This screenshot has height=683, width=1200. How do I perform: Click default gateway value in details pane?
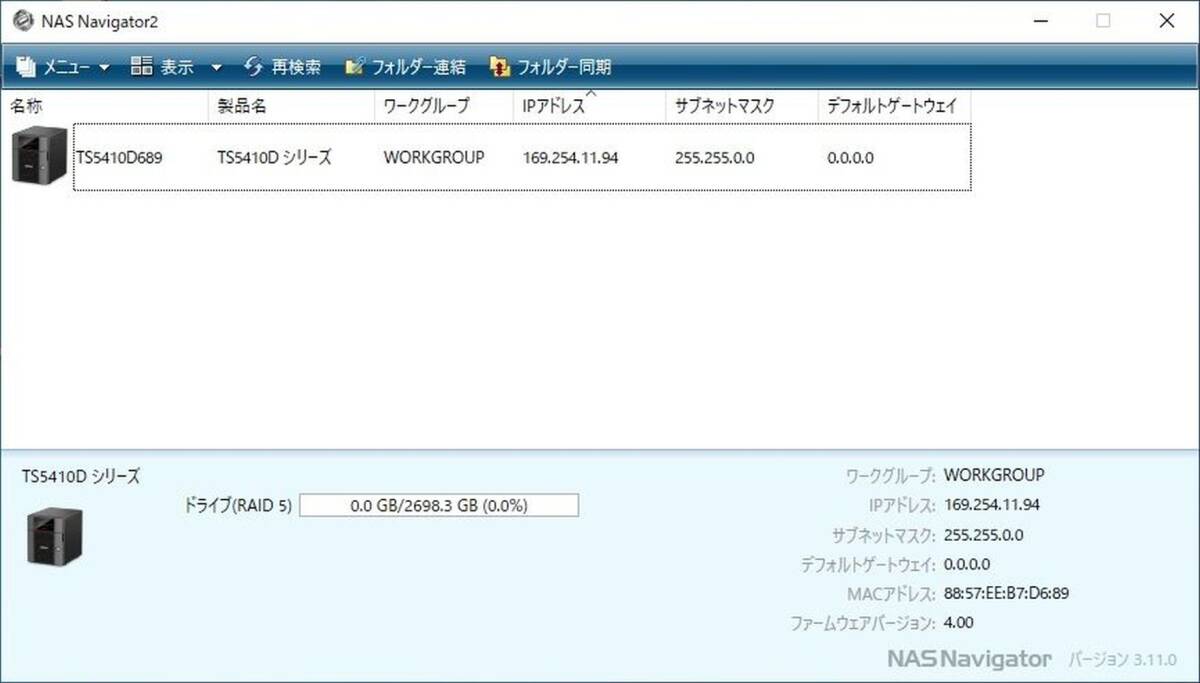967,564
